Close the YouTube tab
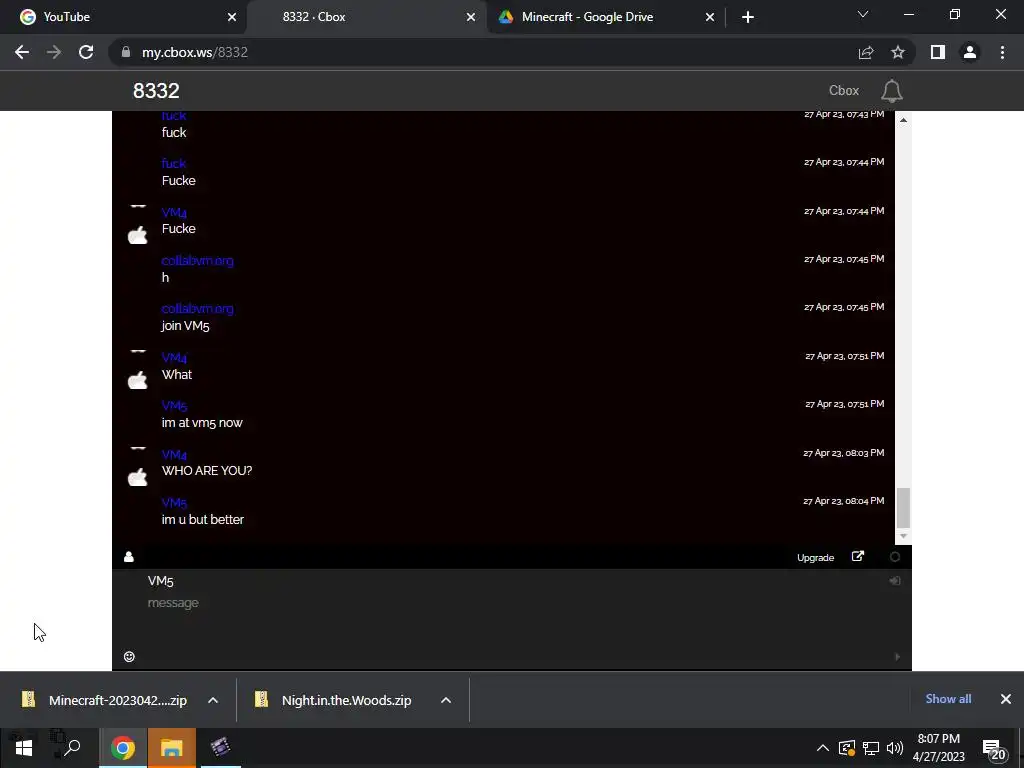The width and height of the screenshot is (1024, 768). 232,18
